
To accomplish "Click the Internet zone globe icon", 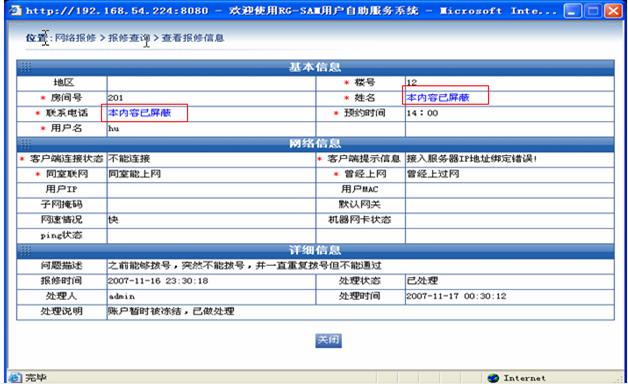I will 493,378.
